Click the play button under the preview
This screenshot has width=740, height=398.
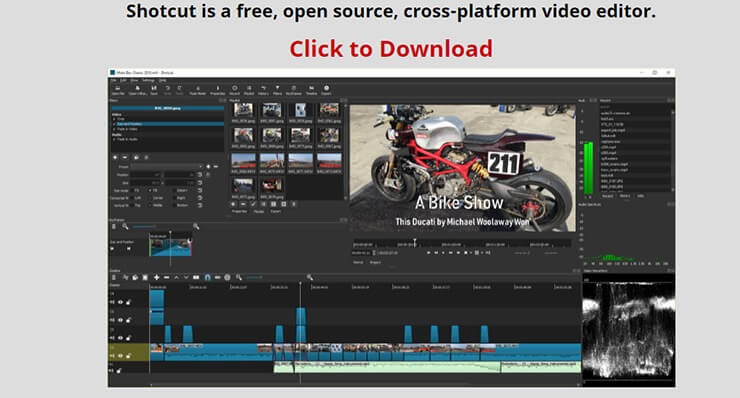click(x=443, y=253)
